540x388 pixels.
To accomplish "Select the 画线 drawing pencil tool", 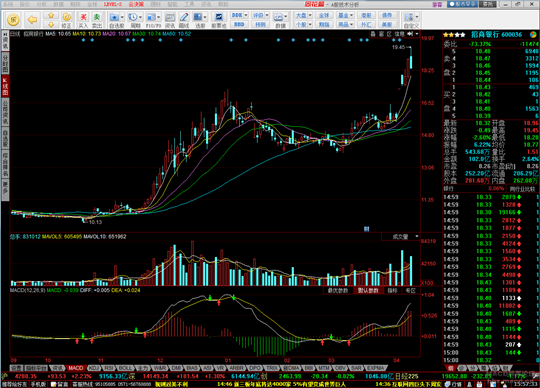I will tap(184, 20).
